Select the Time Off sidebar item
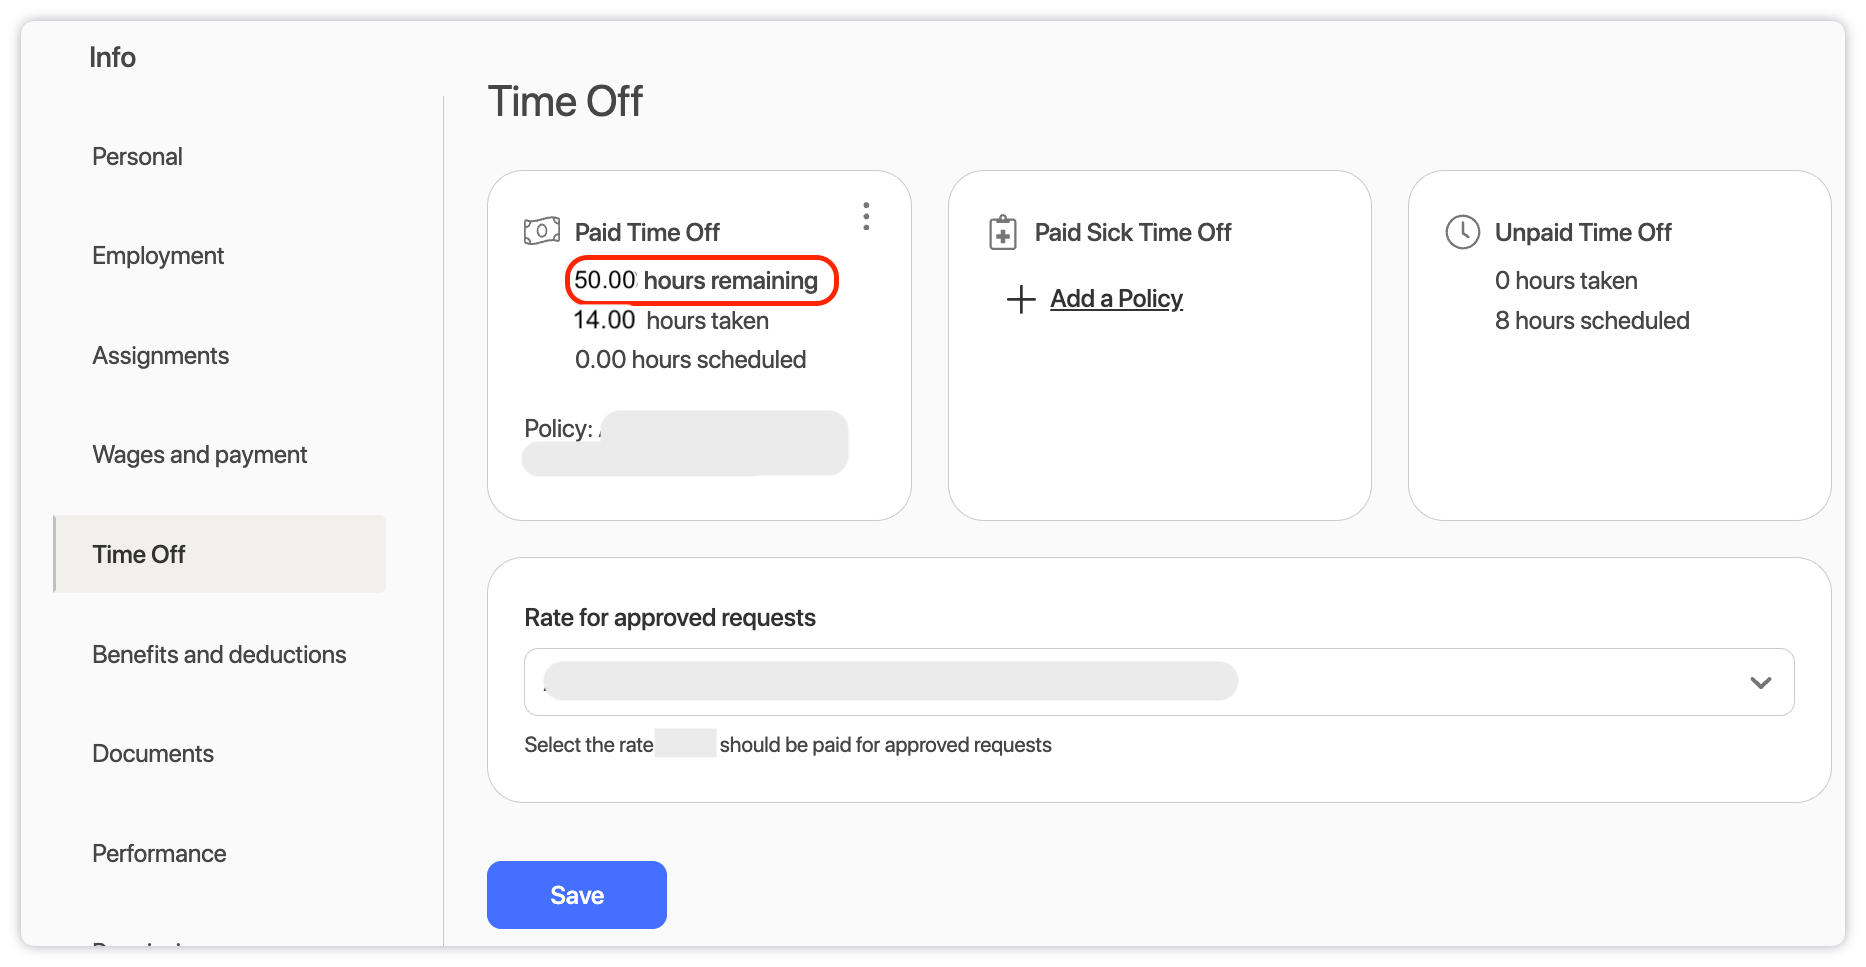 coord(139,555)
